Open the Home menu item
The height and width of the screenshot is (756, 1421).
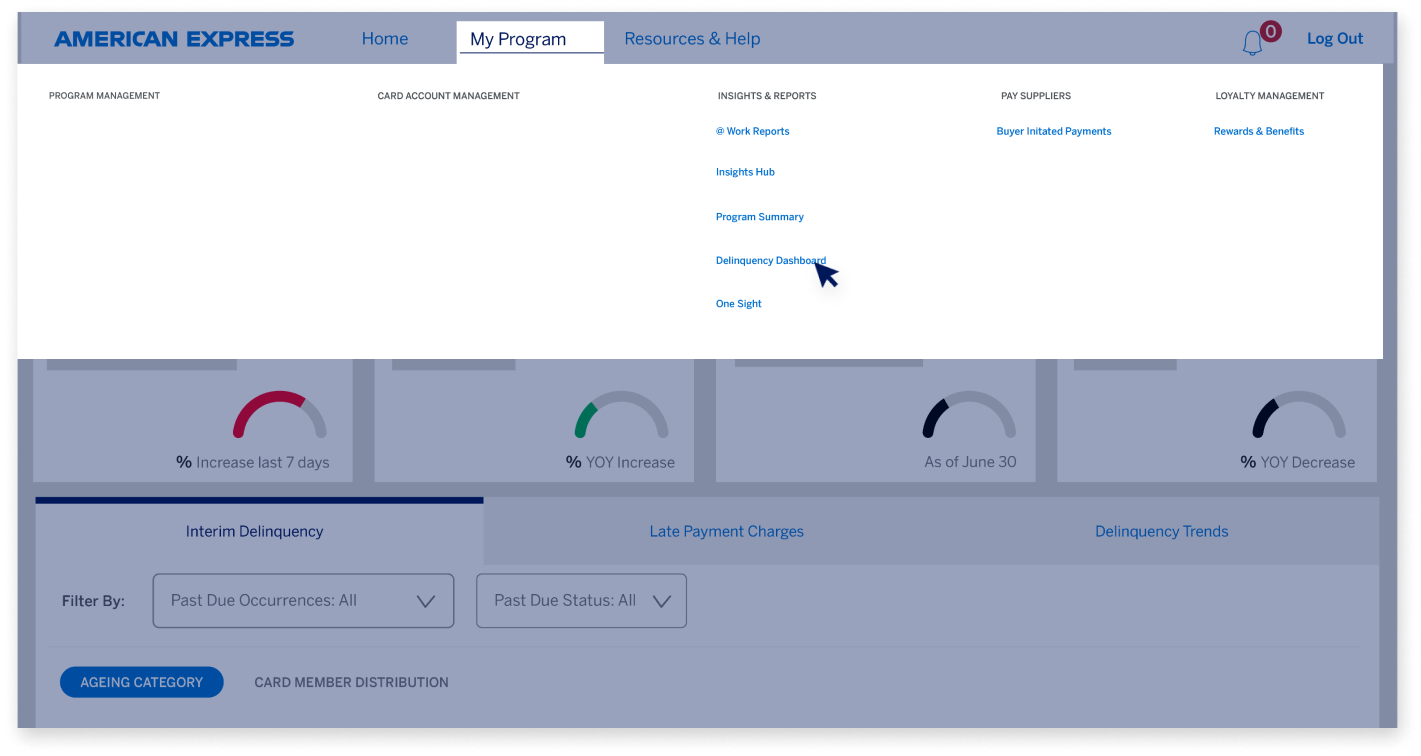[x=385, y=38]
